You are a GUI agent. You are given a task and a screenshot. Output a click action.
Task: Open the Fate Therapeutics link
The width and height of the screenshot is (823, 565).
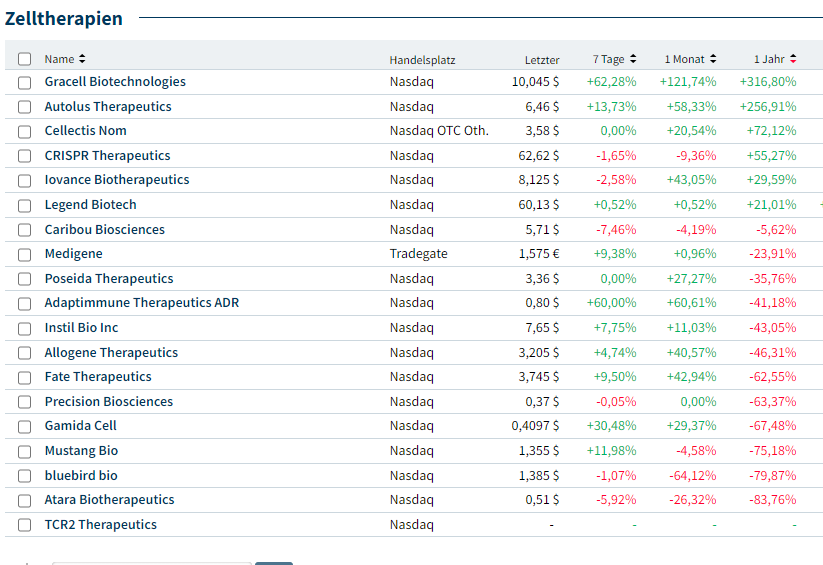[98, 377]
